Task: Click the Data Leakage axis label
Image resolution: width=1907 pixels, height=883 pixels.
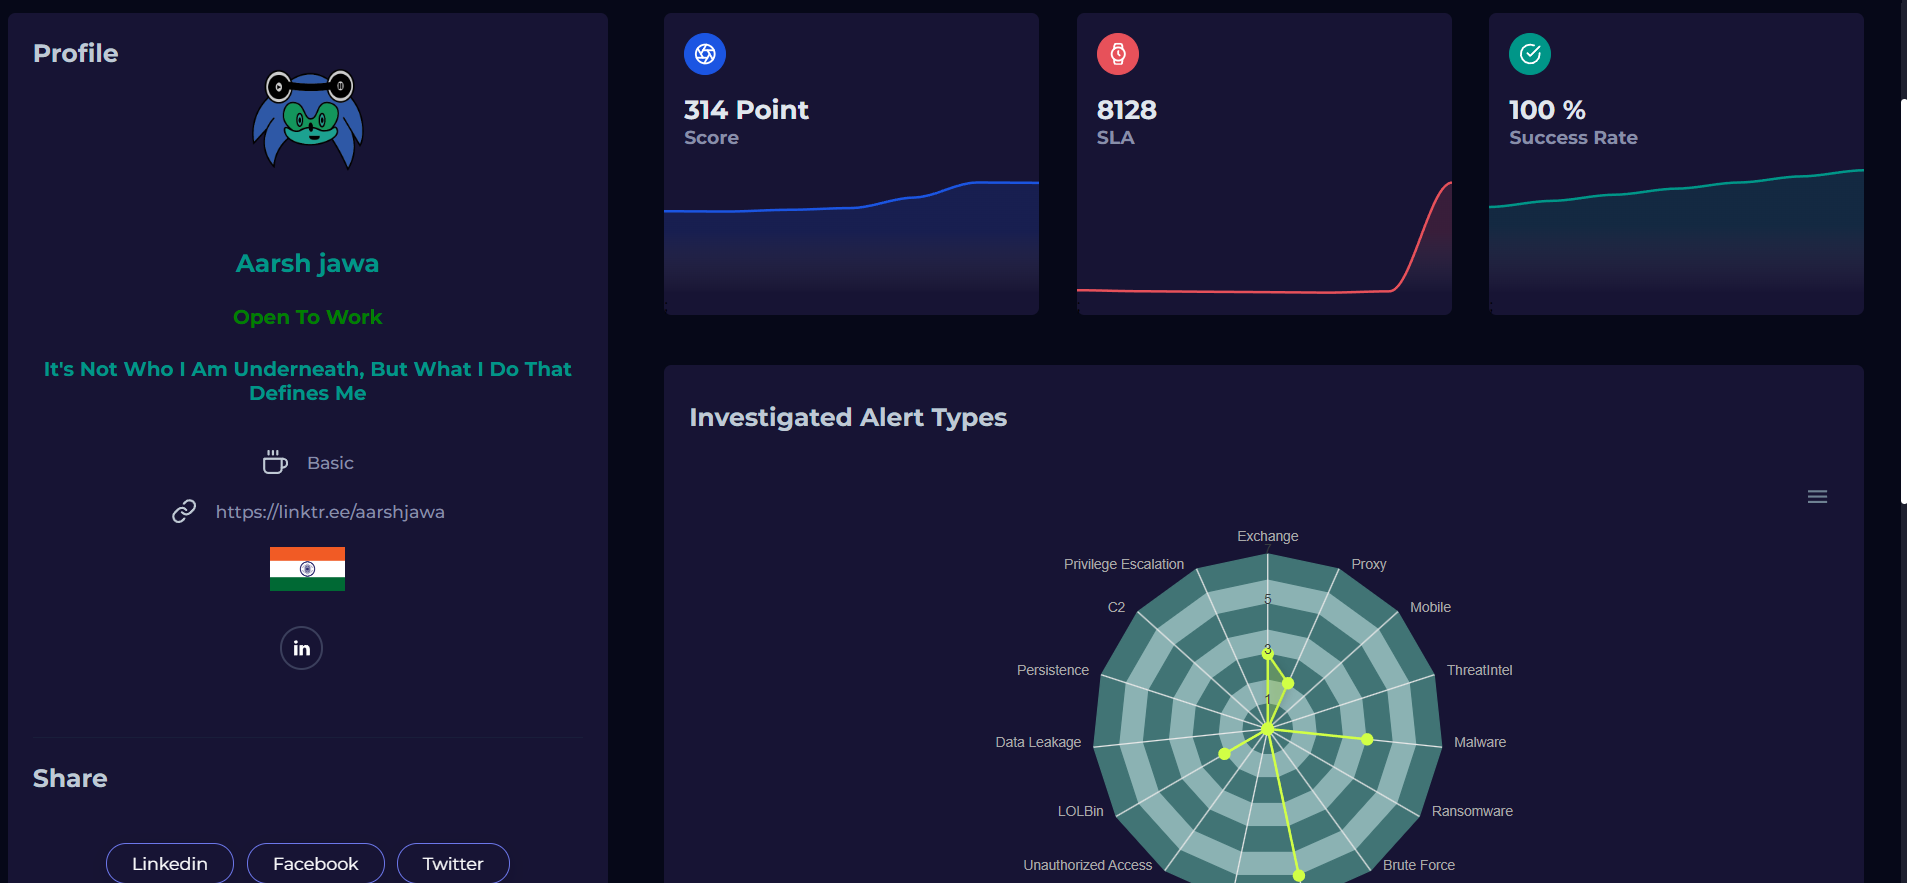Action: [x=1038, y=742]
